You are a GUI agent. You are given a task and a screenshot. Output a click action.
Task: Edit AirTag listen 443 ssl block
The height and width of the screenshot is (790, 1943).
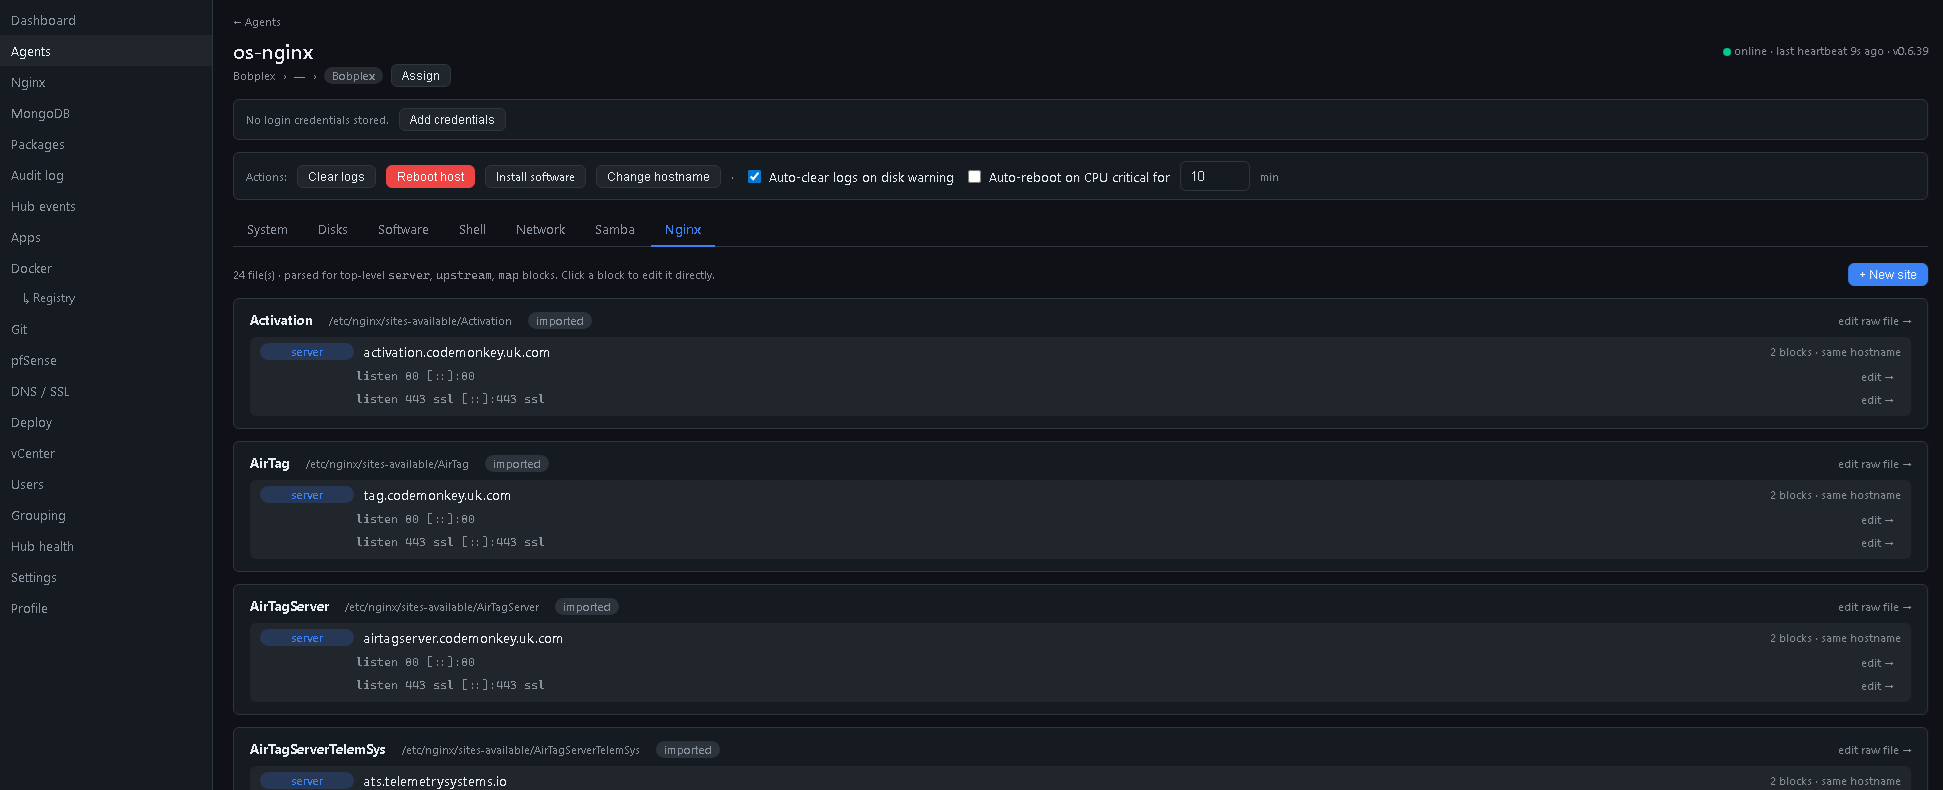[1877, 544]
